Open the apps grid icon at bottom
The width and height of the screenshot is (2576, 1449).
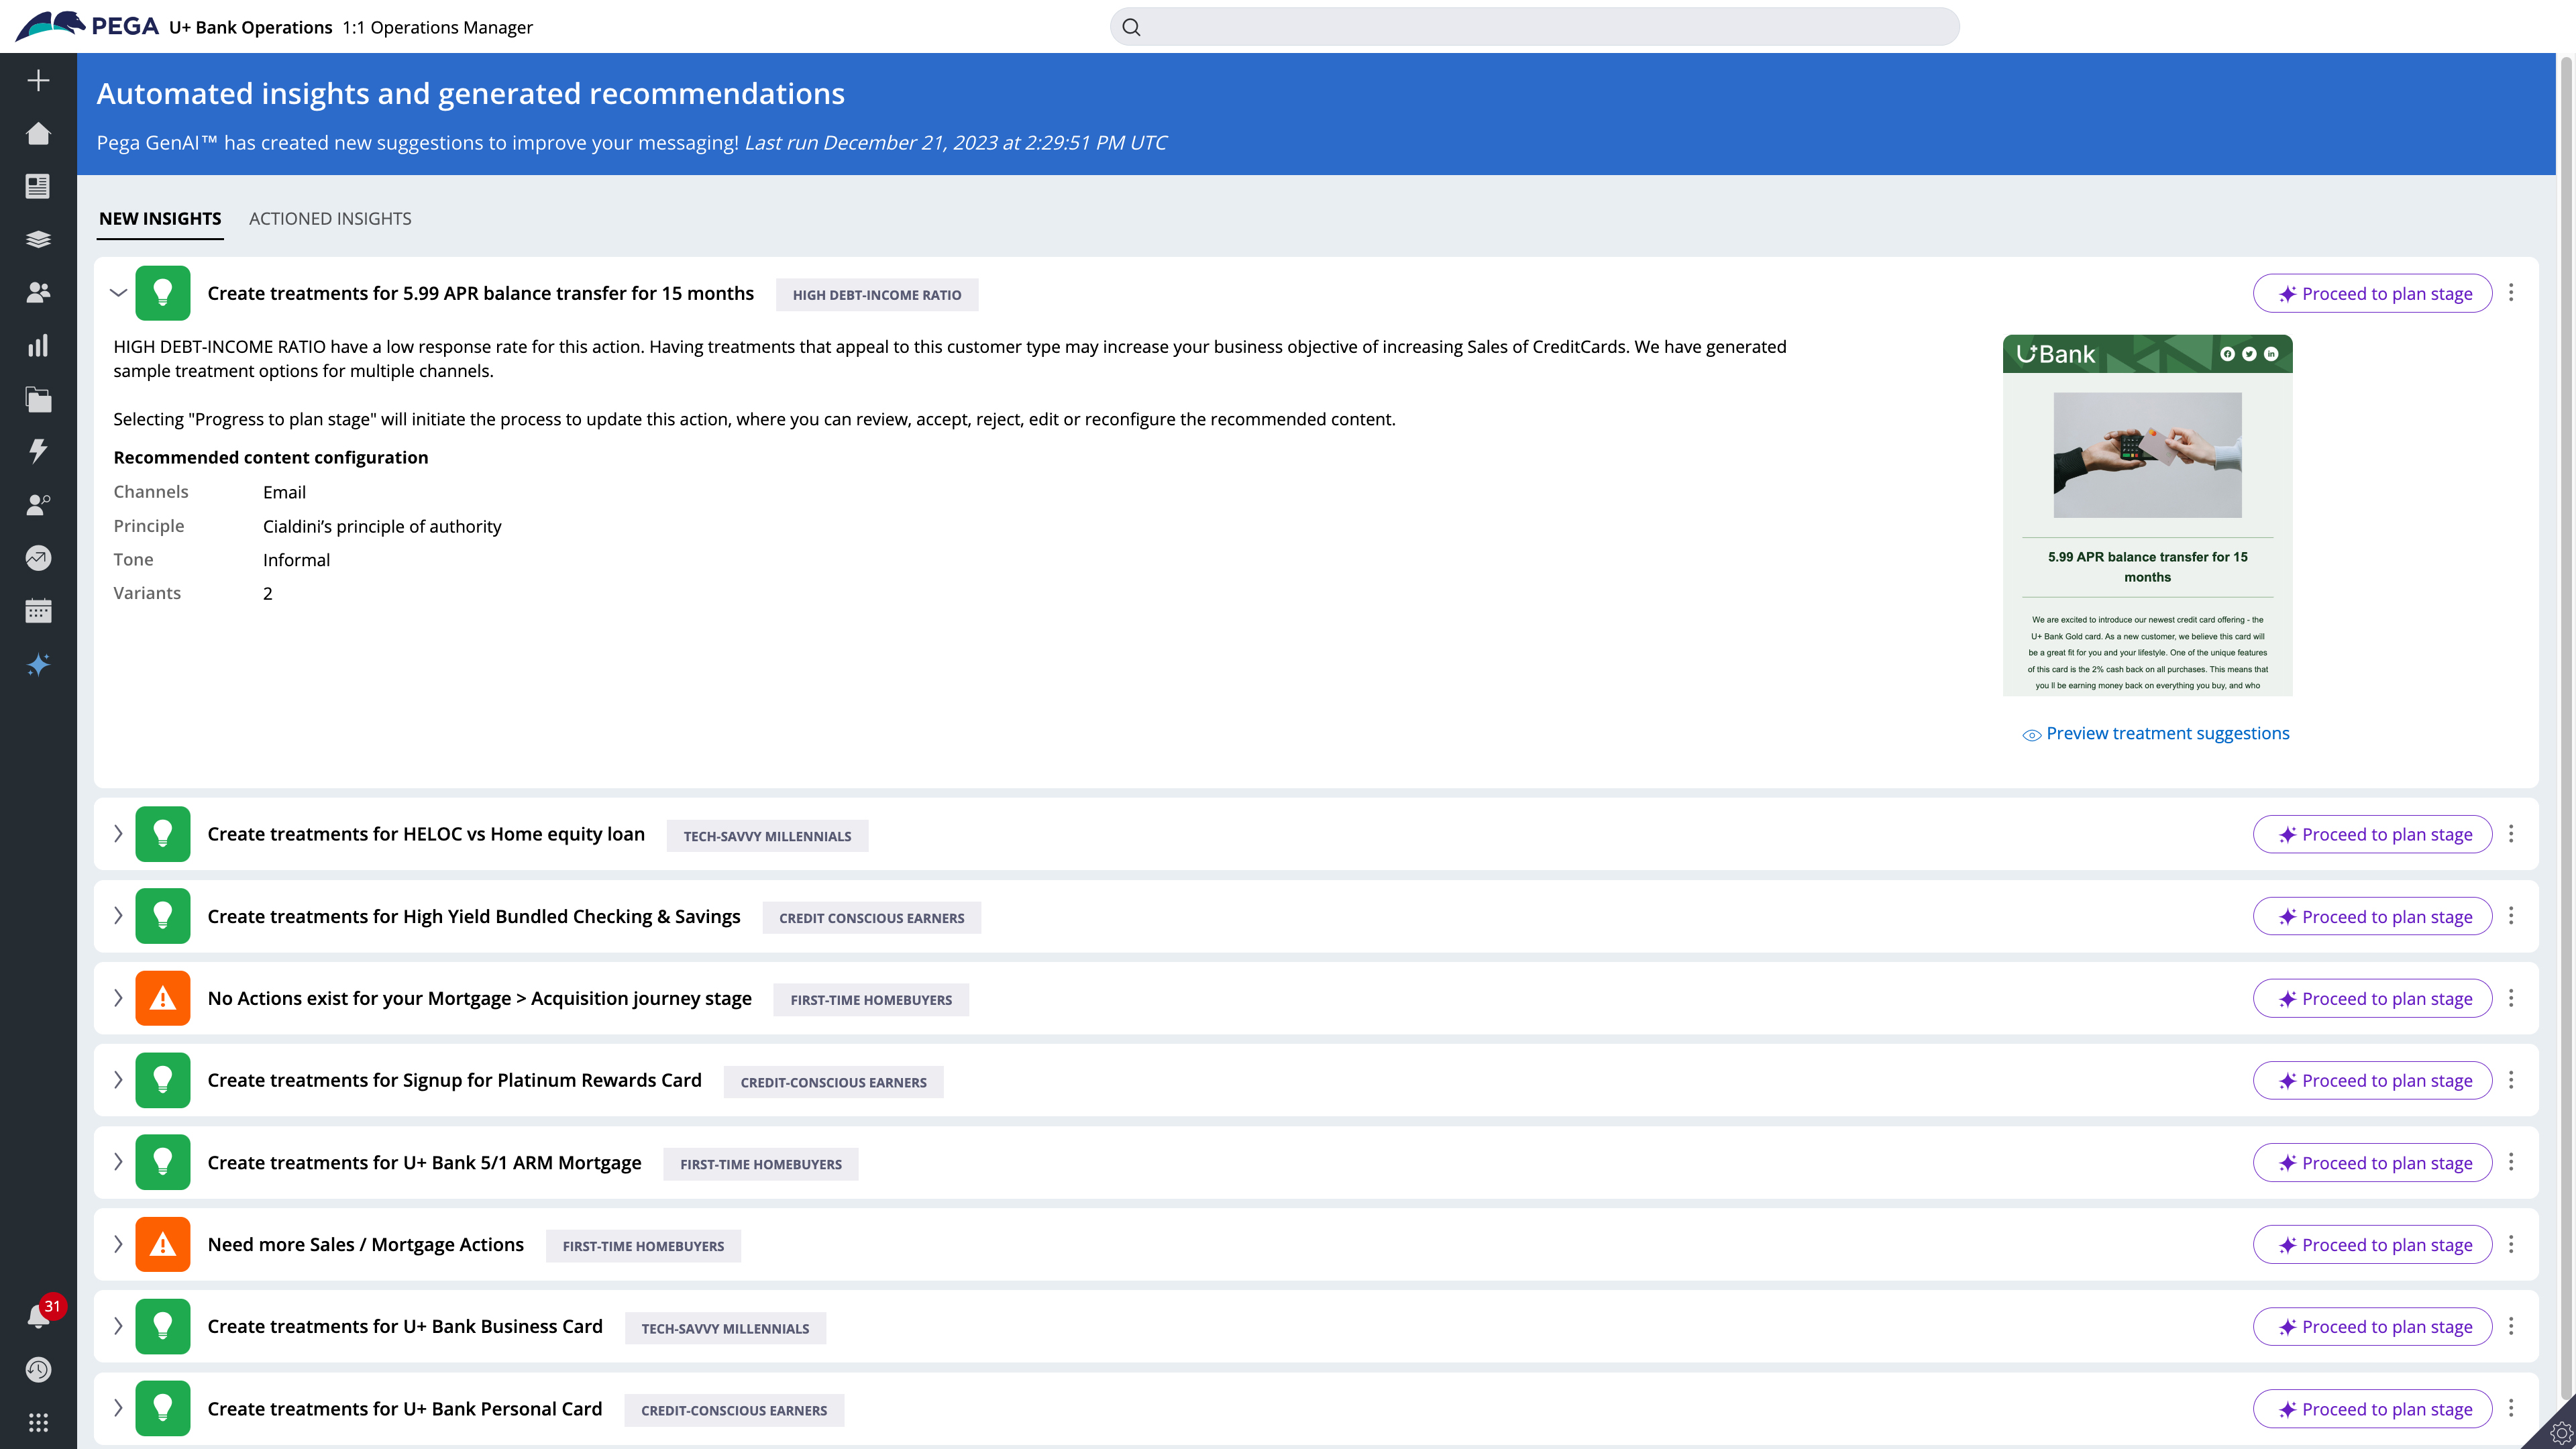click(38, 1422)
